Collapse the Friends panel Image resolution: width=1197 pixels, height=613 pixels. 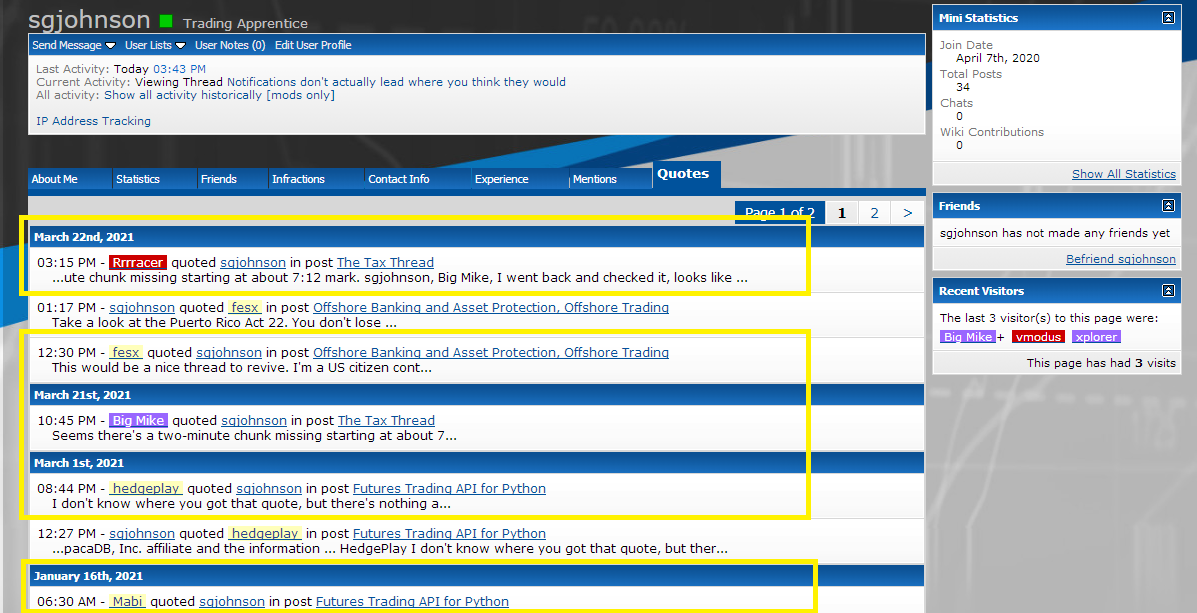[x=1168, y=205]
